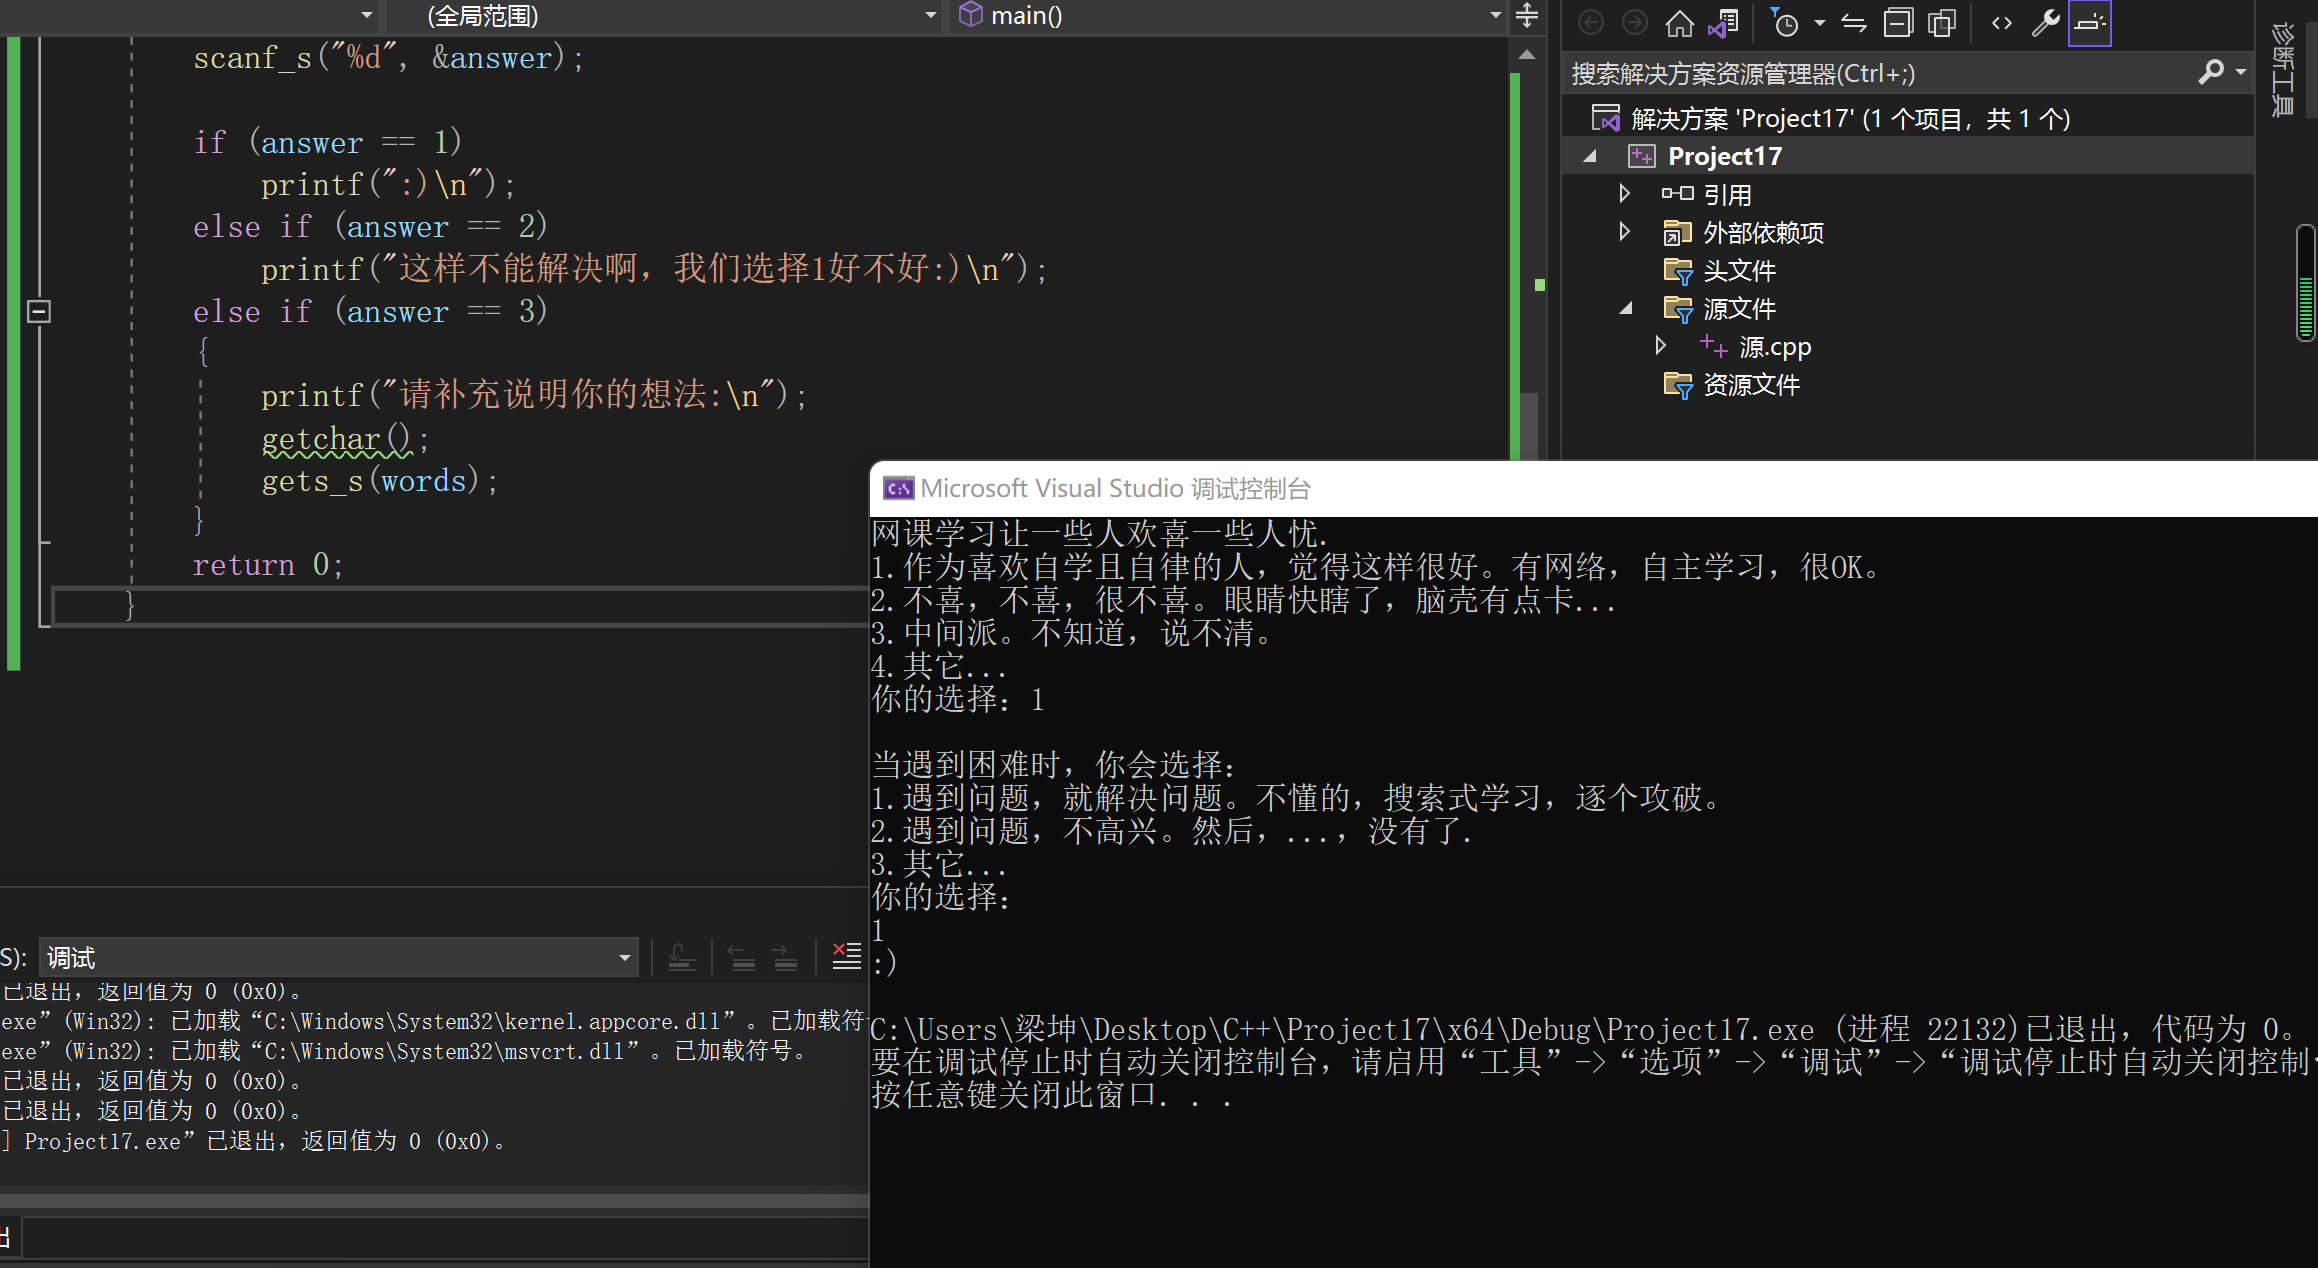Screen dimensions: 2318x1268
Task: Clear all output with the red X icon
Action: point(846,957)
